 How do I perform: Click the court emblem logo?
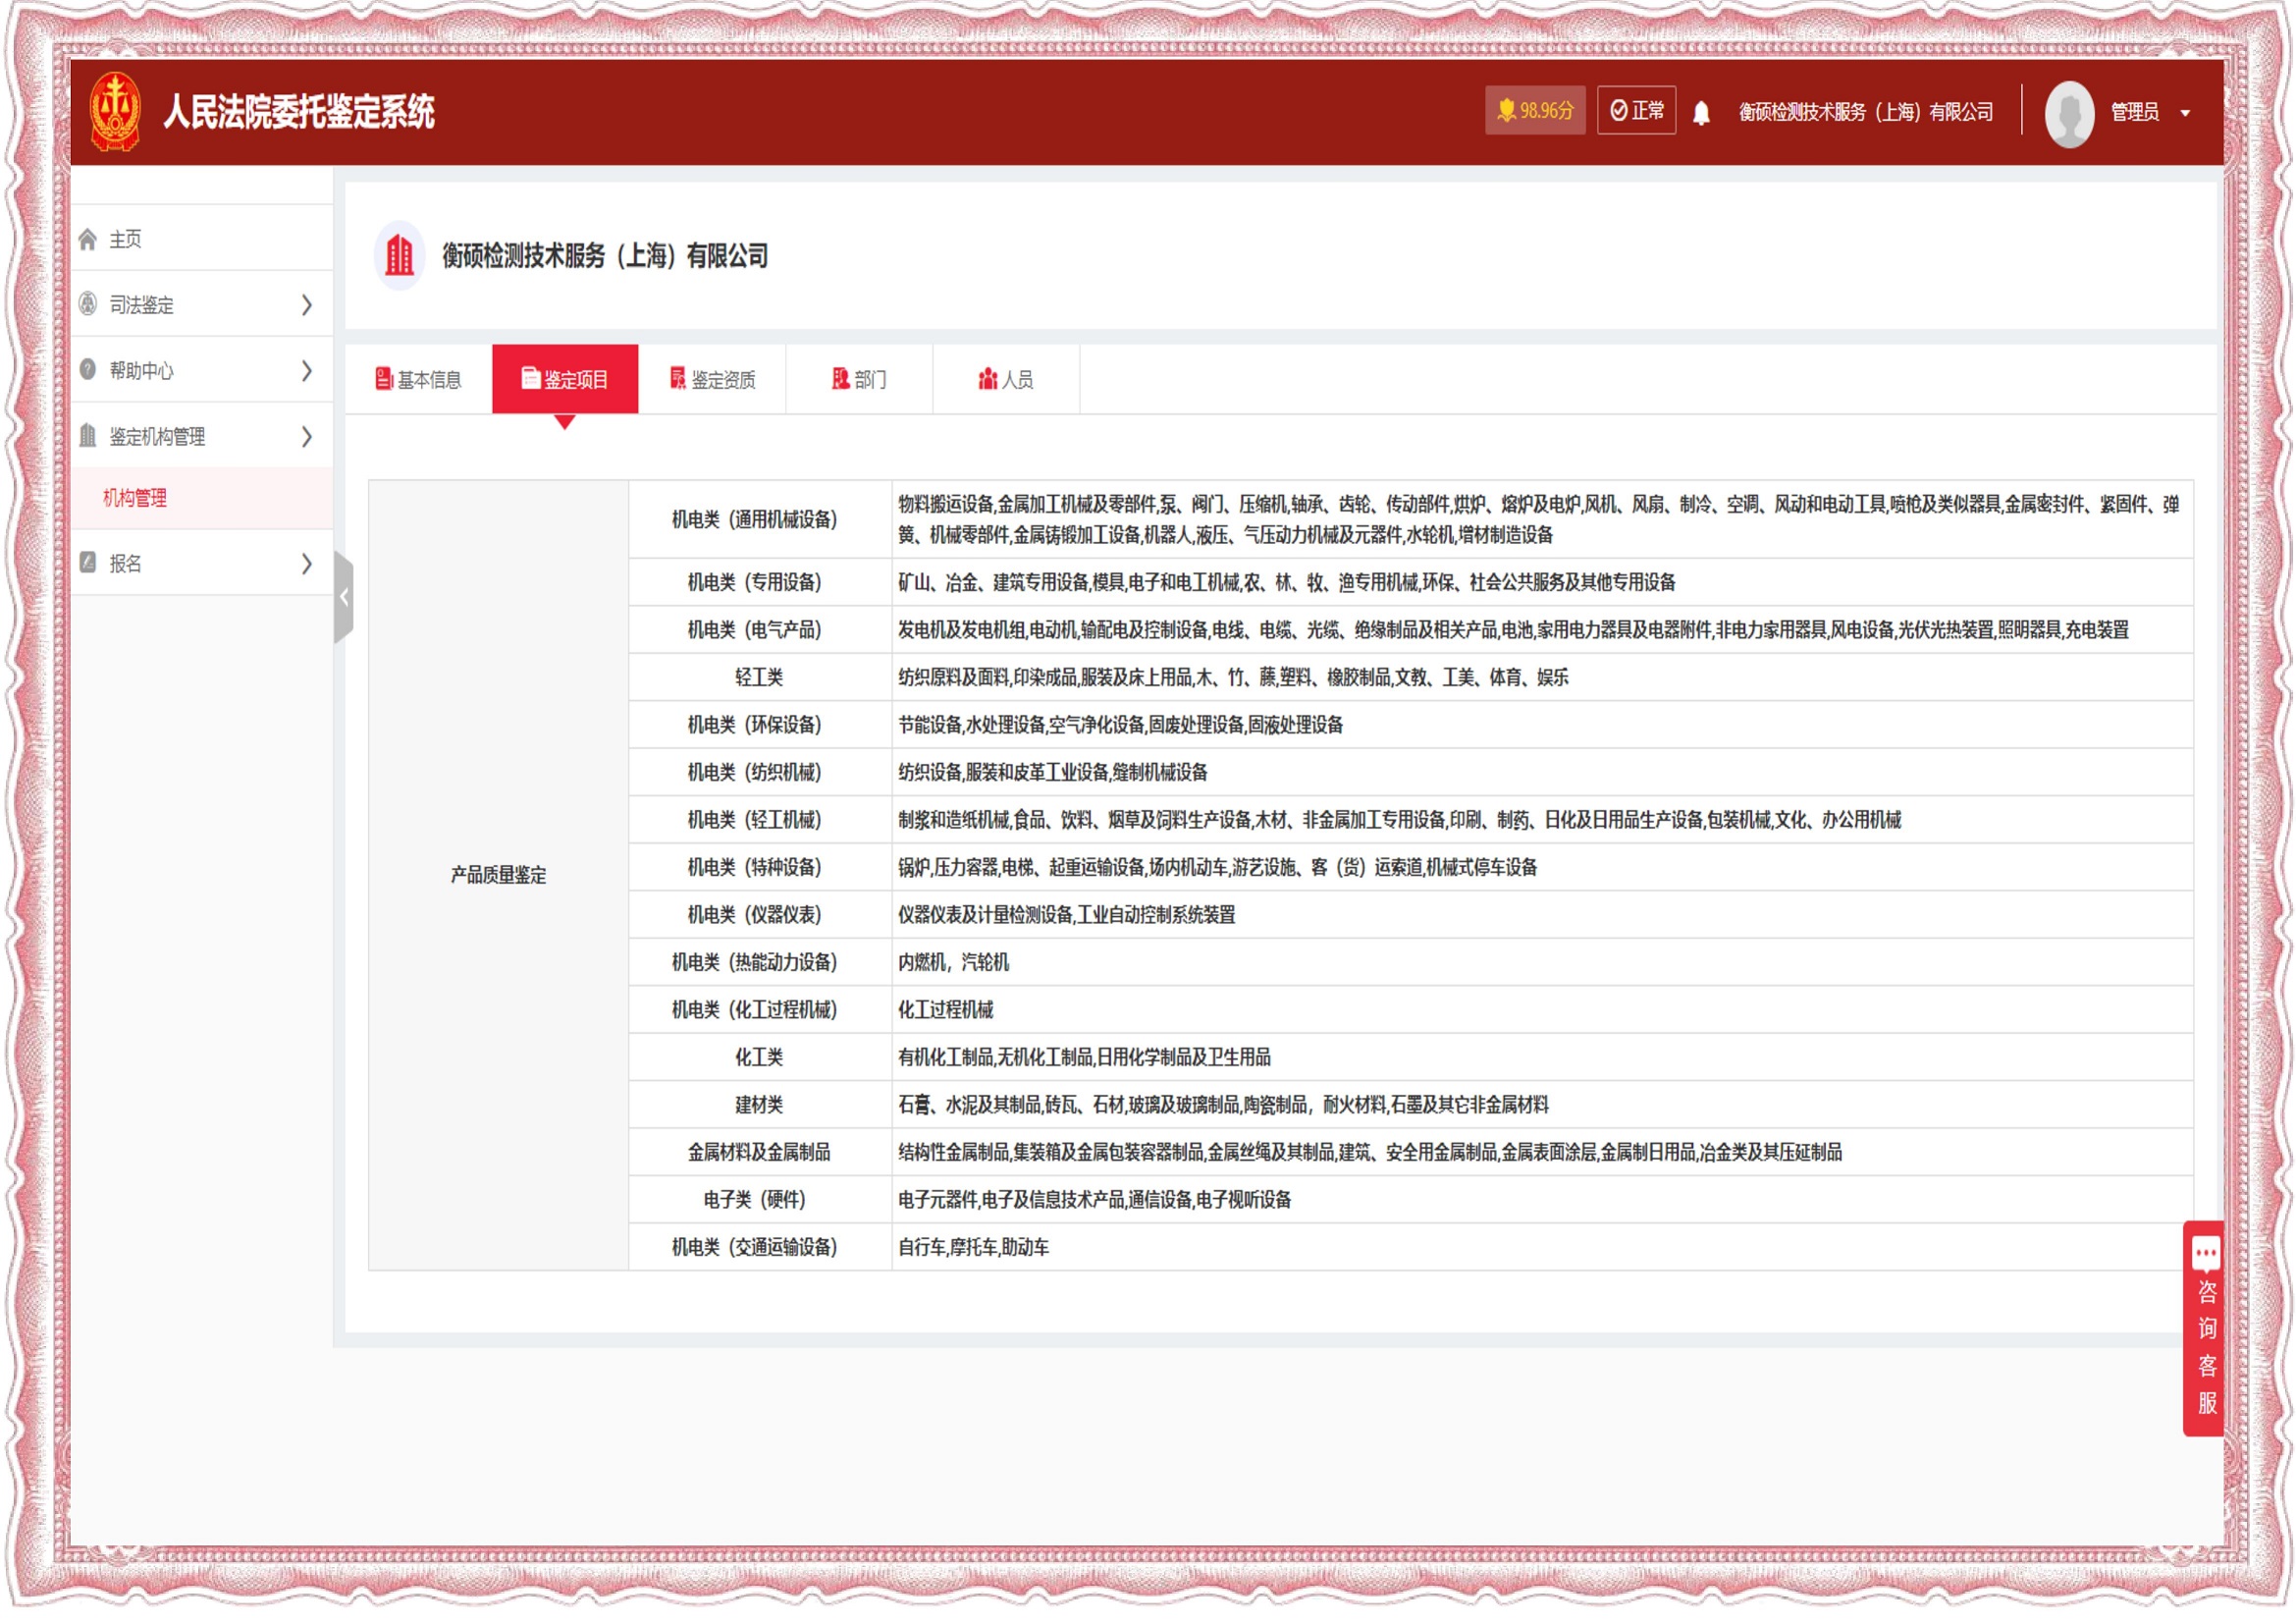pos(115,111)
